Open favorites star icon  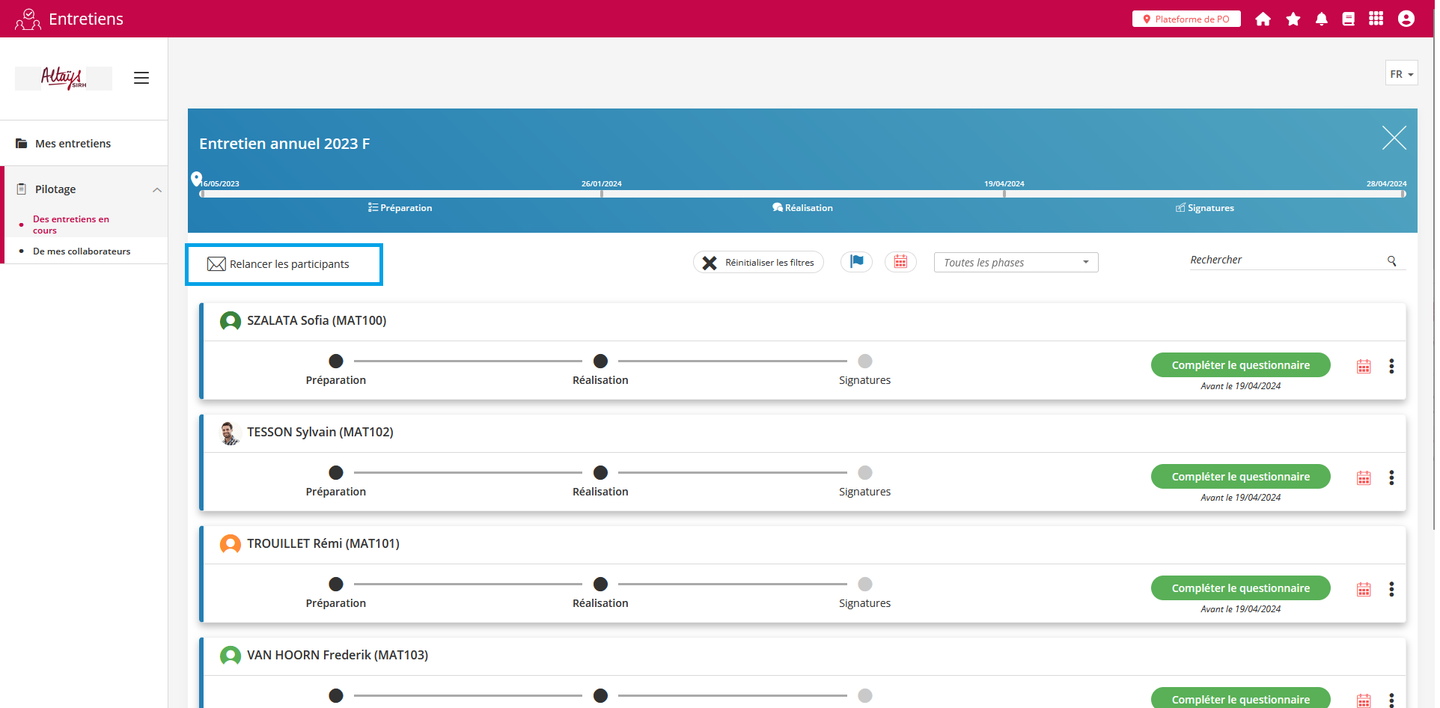[x=1293, y=19]
